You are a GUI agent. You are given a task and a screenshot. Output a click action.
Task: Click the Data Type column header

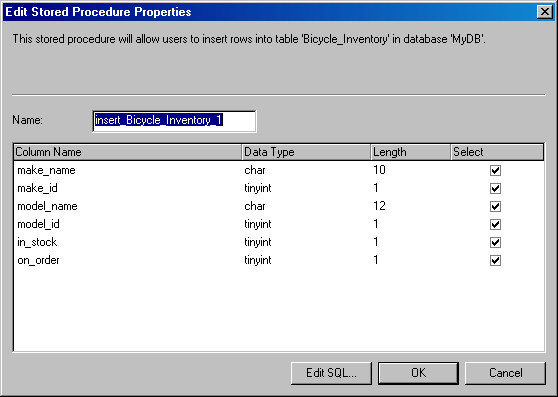click(306, 152)
